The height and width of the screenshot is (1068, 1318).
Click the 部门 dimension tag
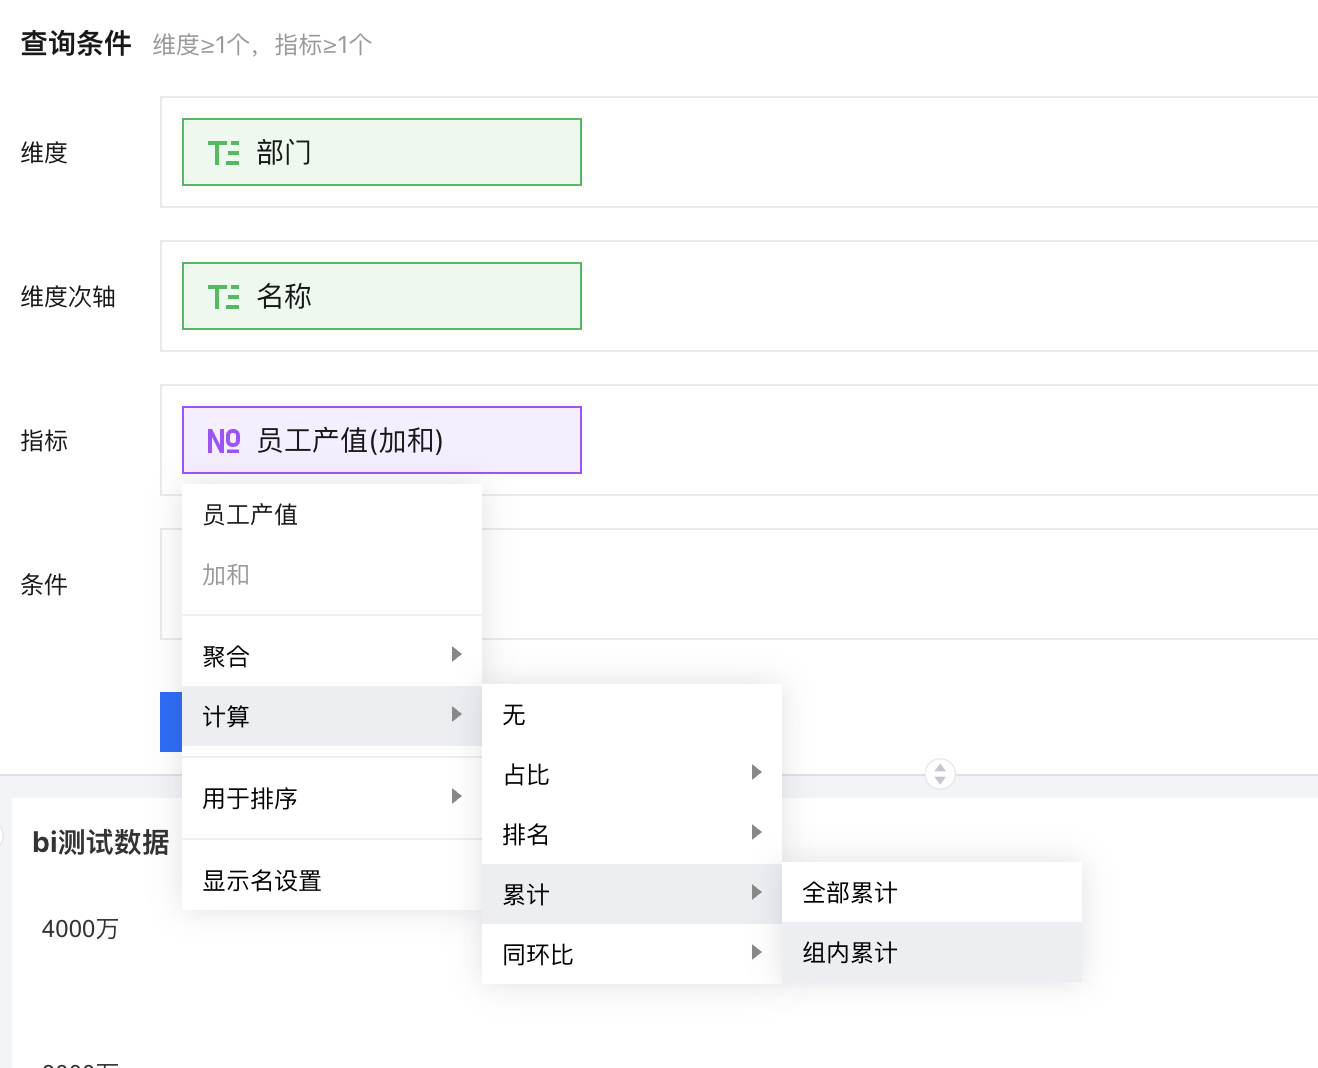(x=381, y=152)
